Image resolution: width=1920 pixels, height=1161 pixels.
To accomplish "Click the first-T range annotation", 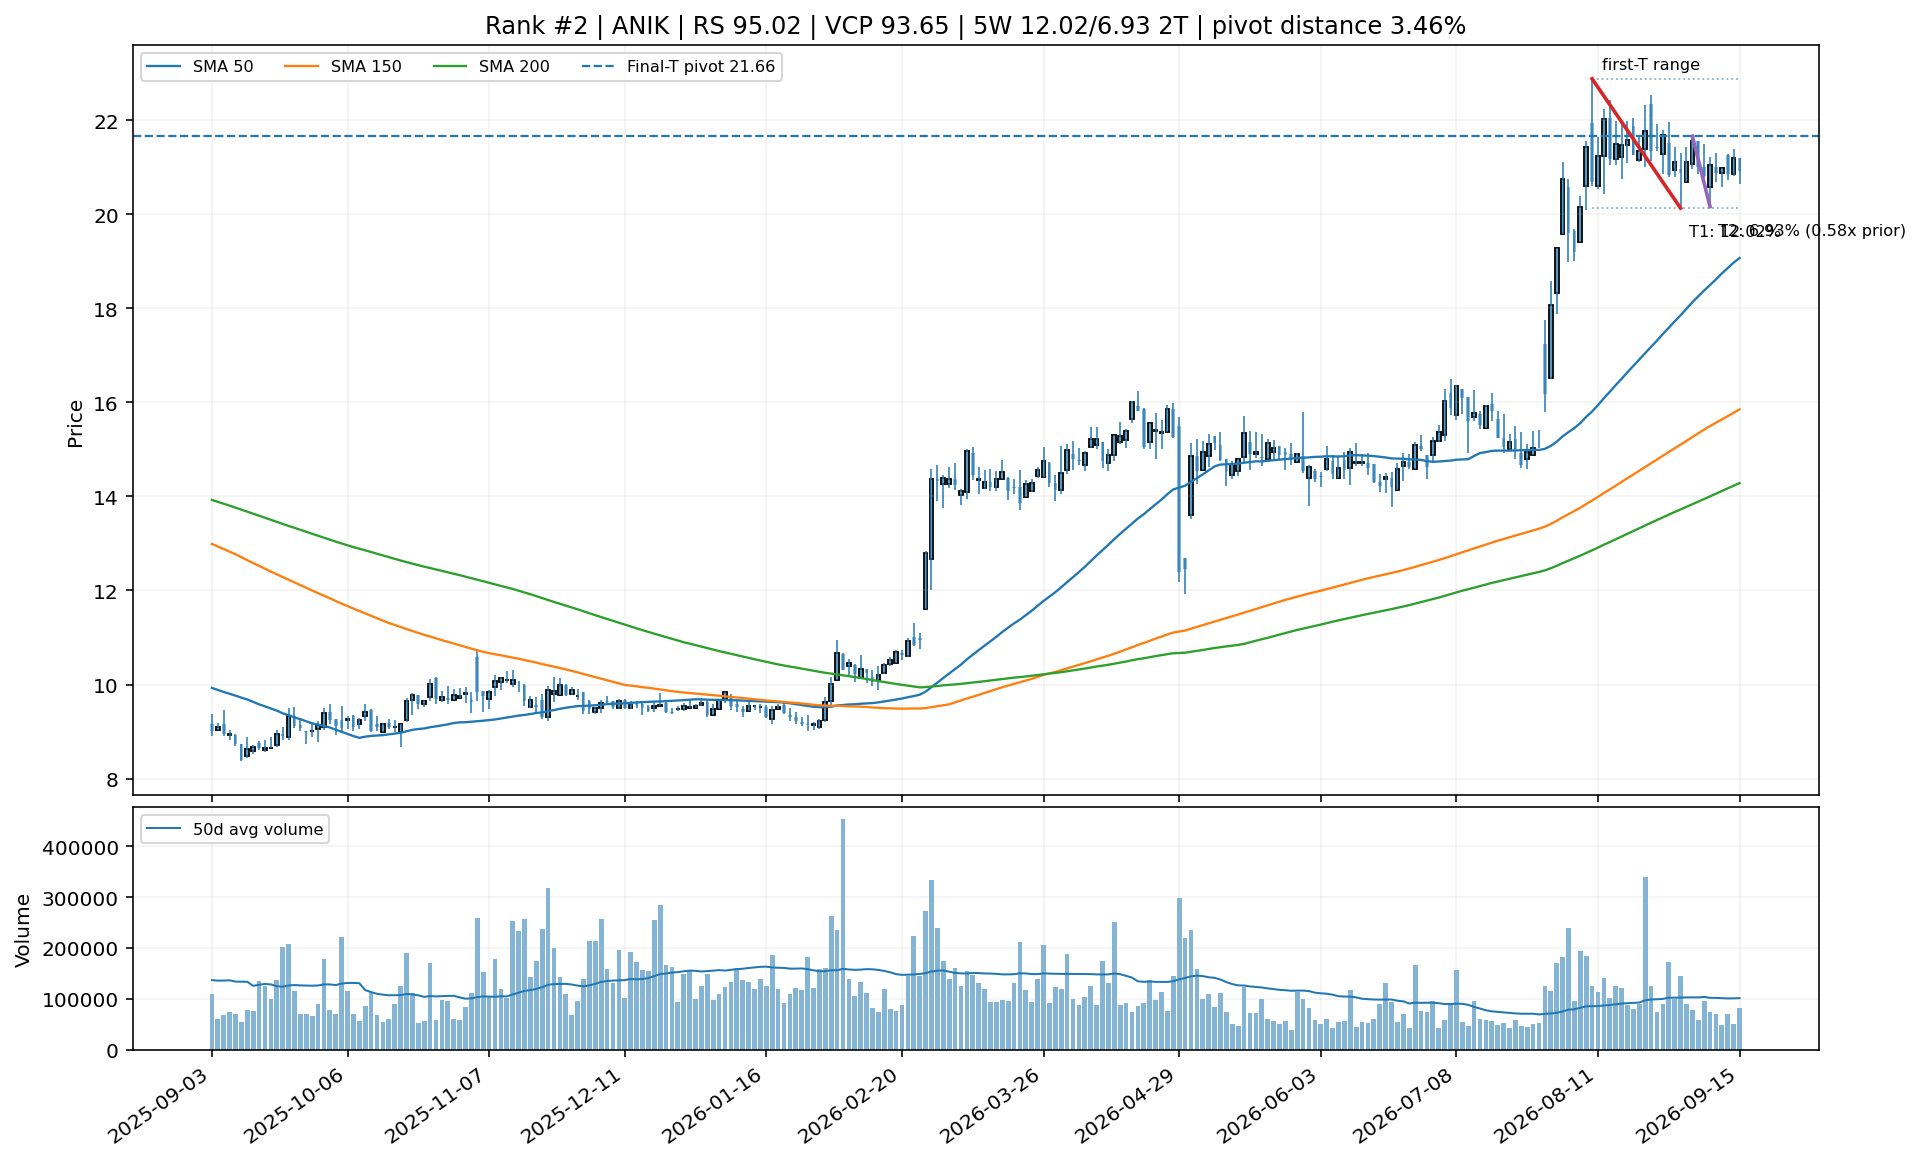I will pyautogui.click(x=1651, y=65).
